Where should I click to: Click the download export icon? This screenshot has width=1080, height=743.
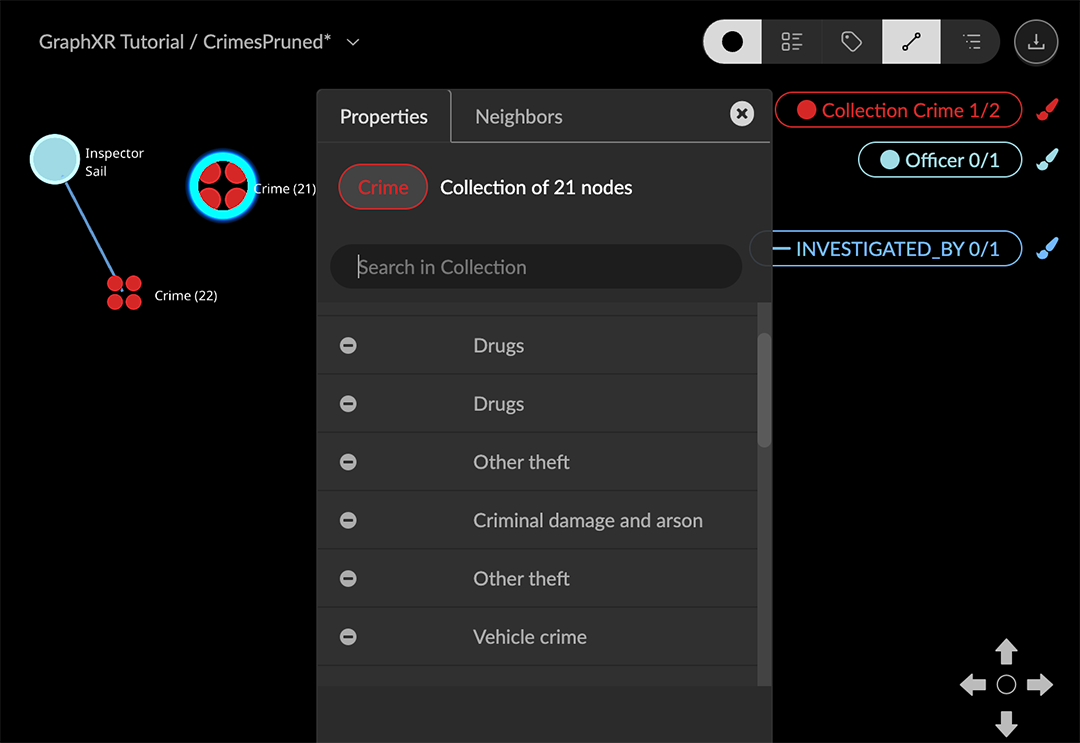tap(1036, 42)
